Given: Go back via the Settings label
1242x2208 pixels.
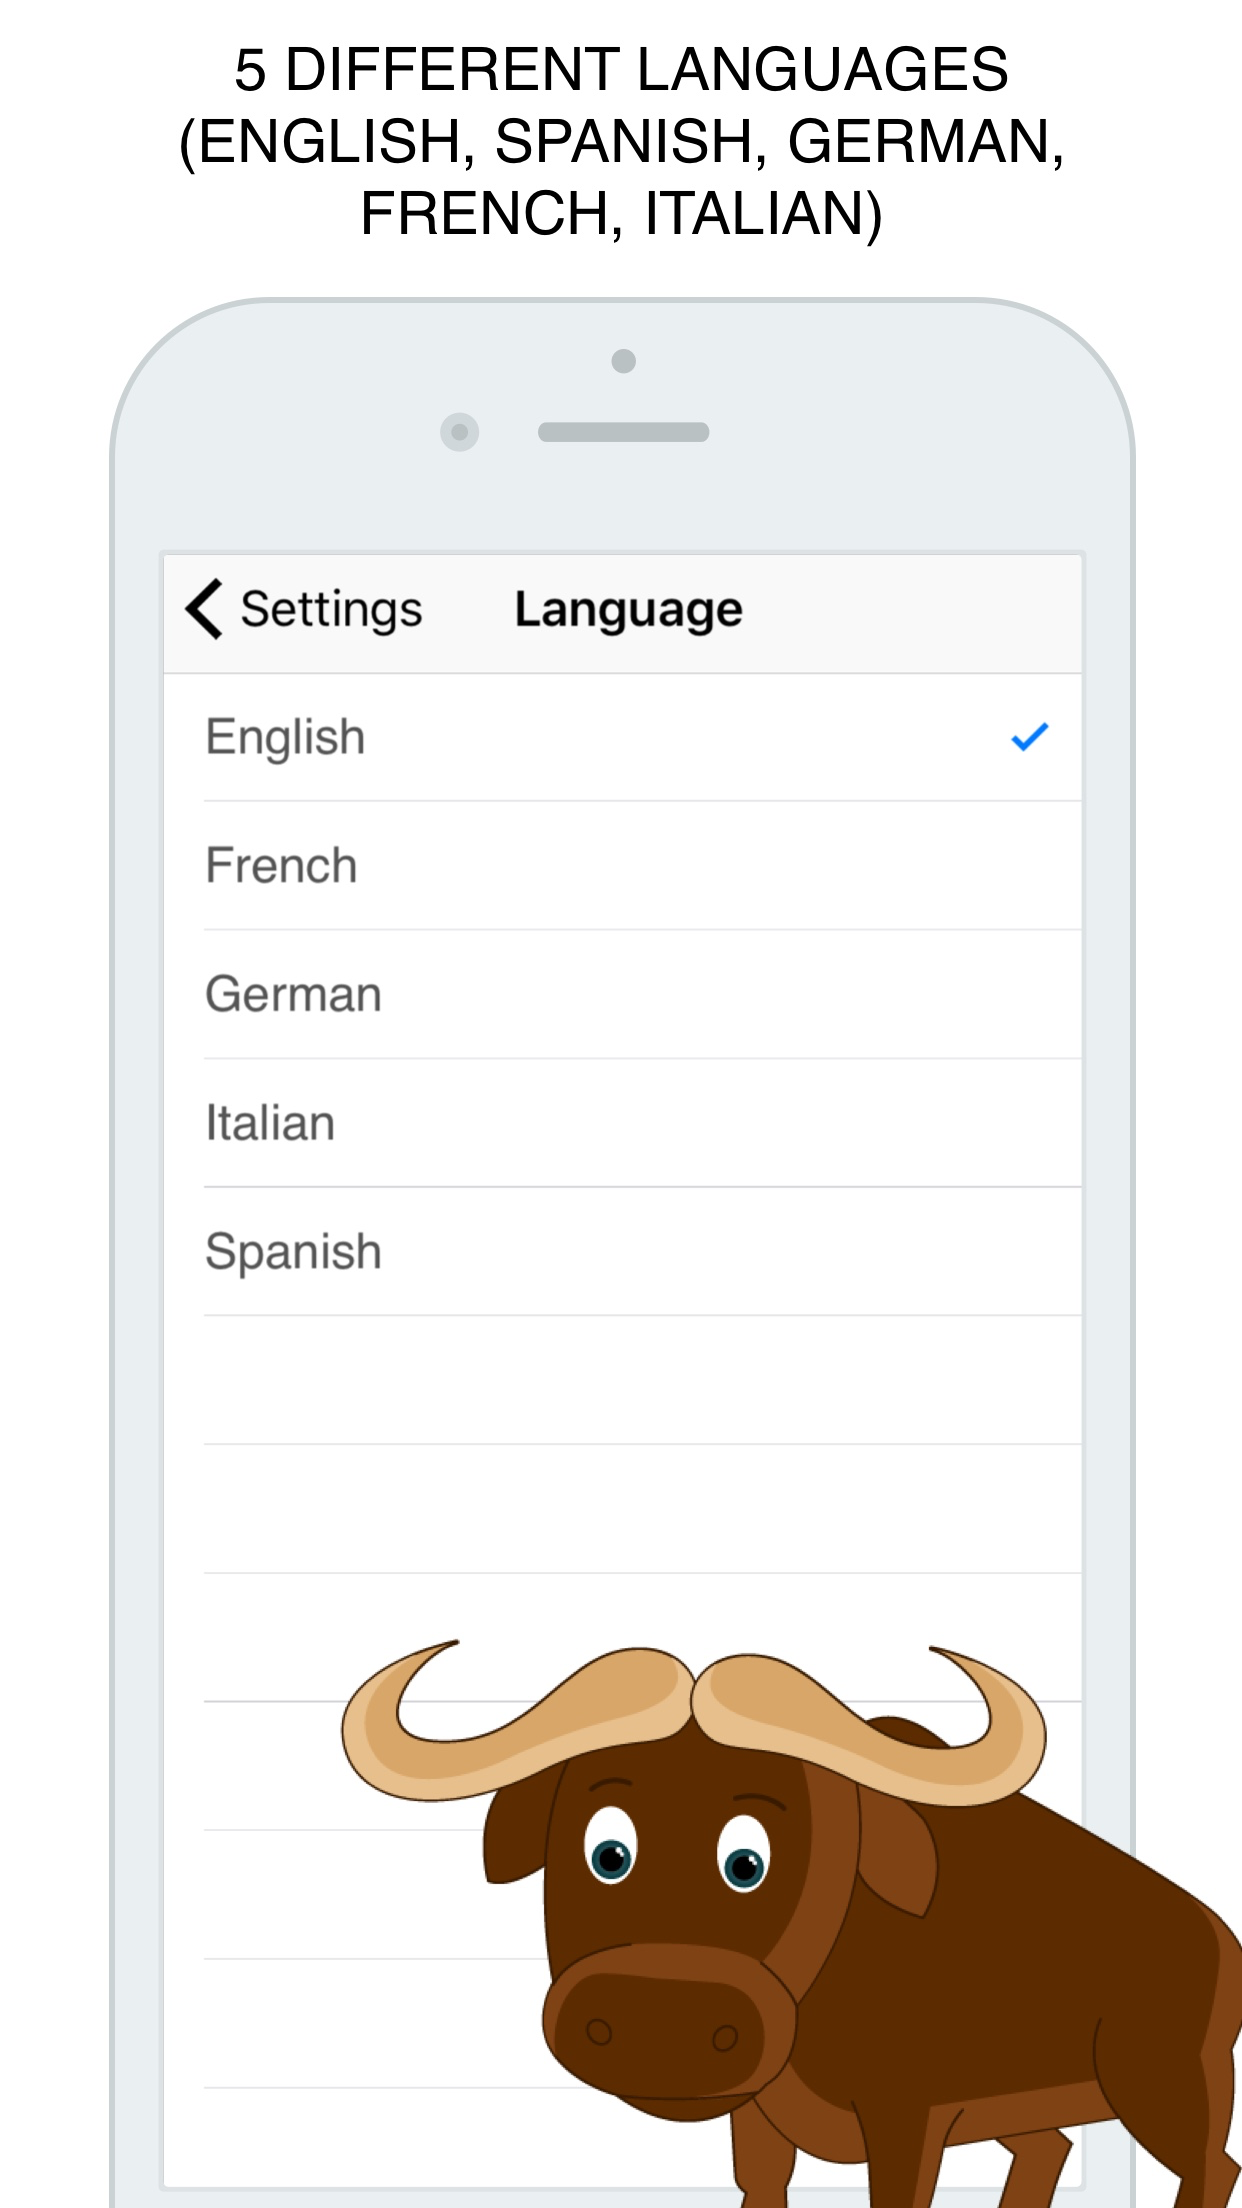Looking at the screenshot, I should point(331,610).
